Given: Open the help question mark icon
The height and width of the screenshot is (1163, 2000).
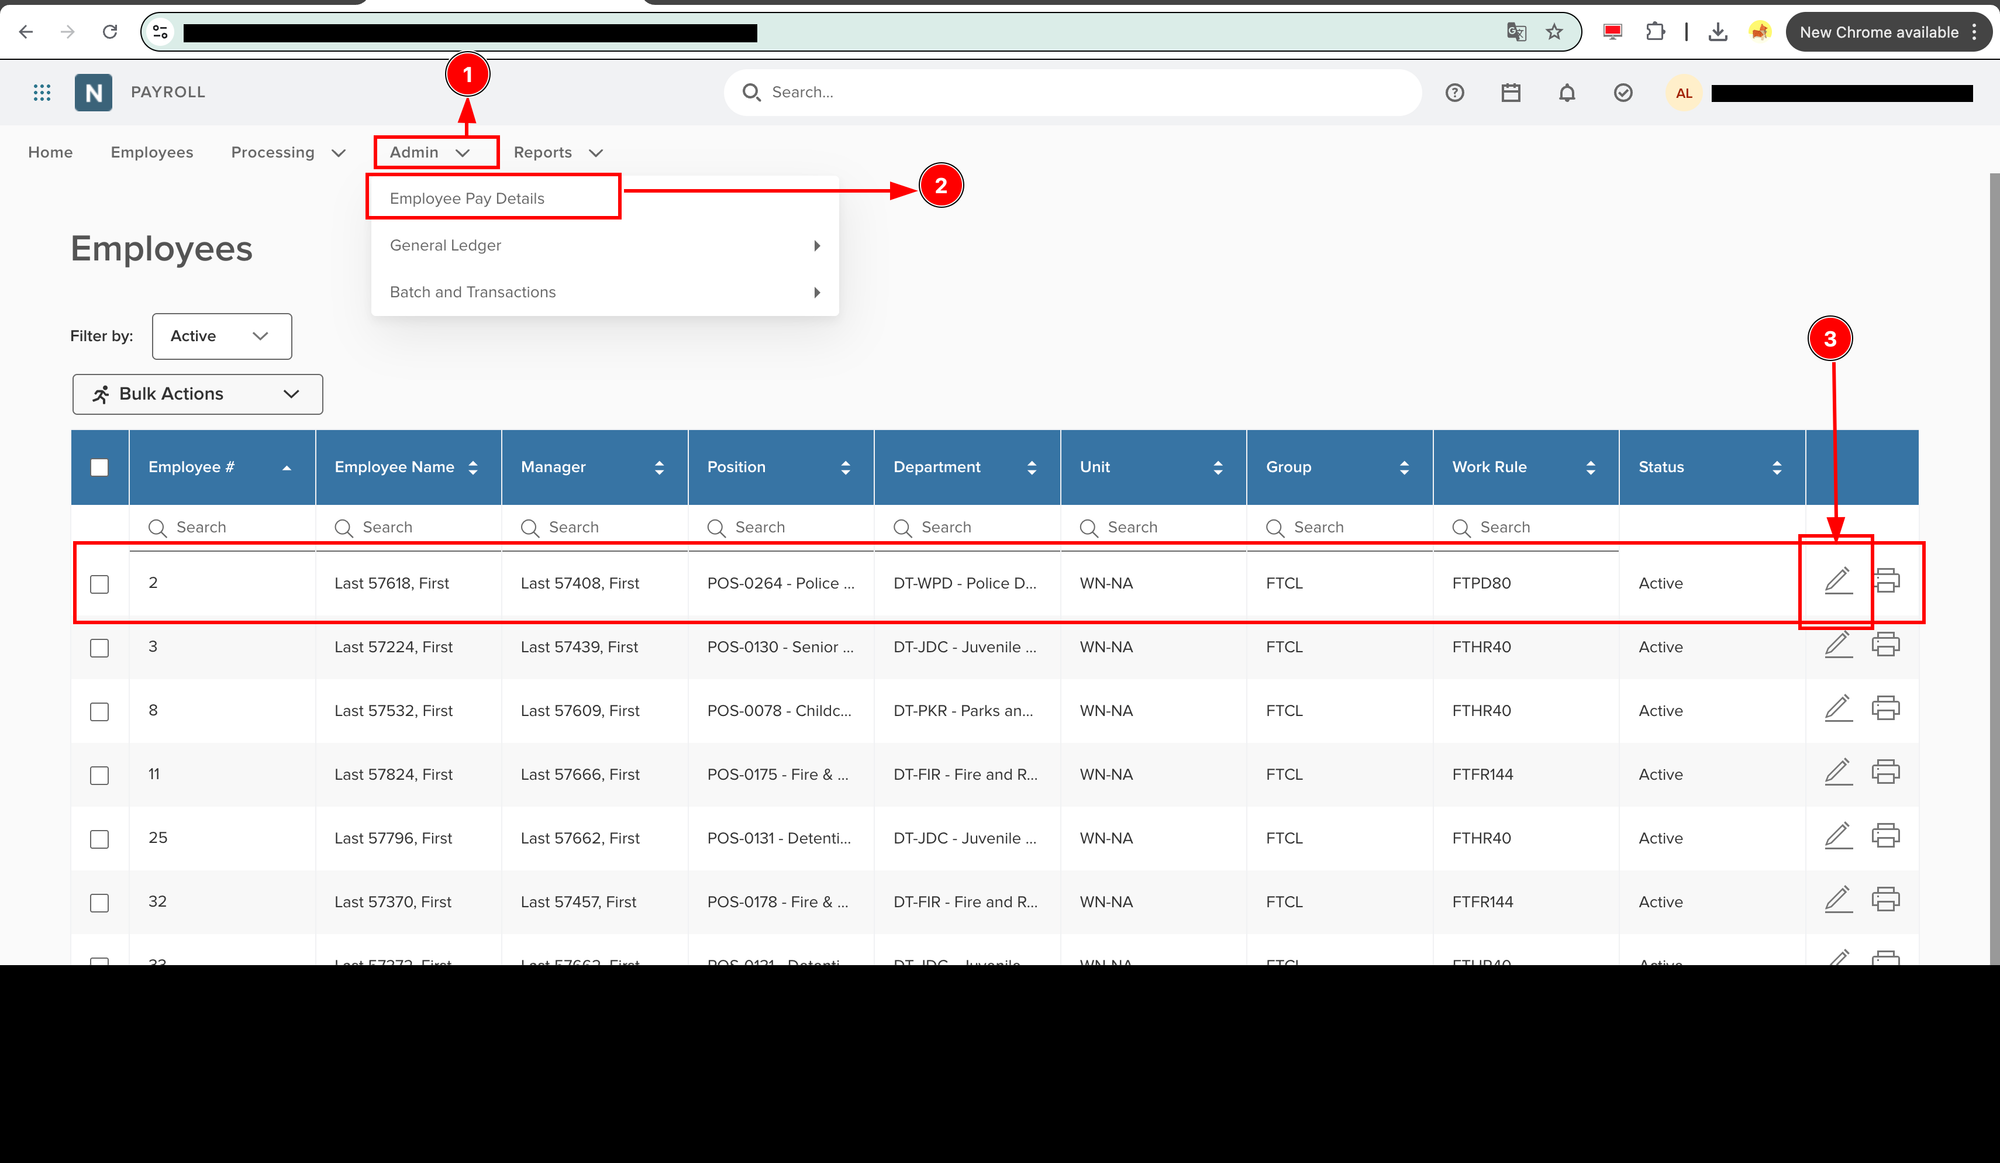Looking at the screenshot, I should click(x=1455, y=93).
